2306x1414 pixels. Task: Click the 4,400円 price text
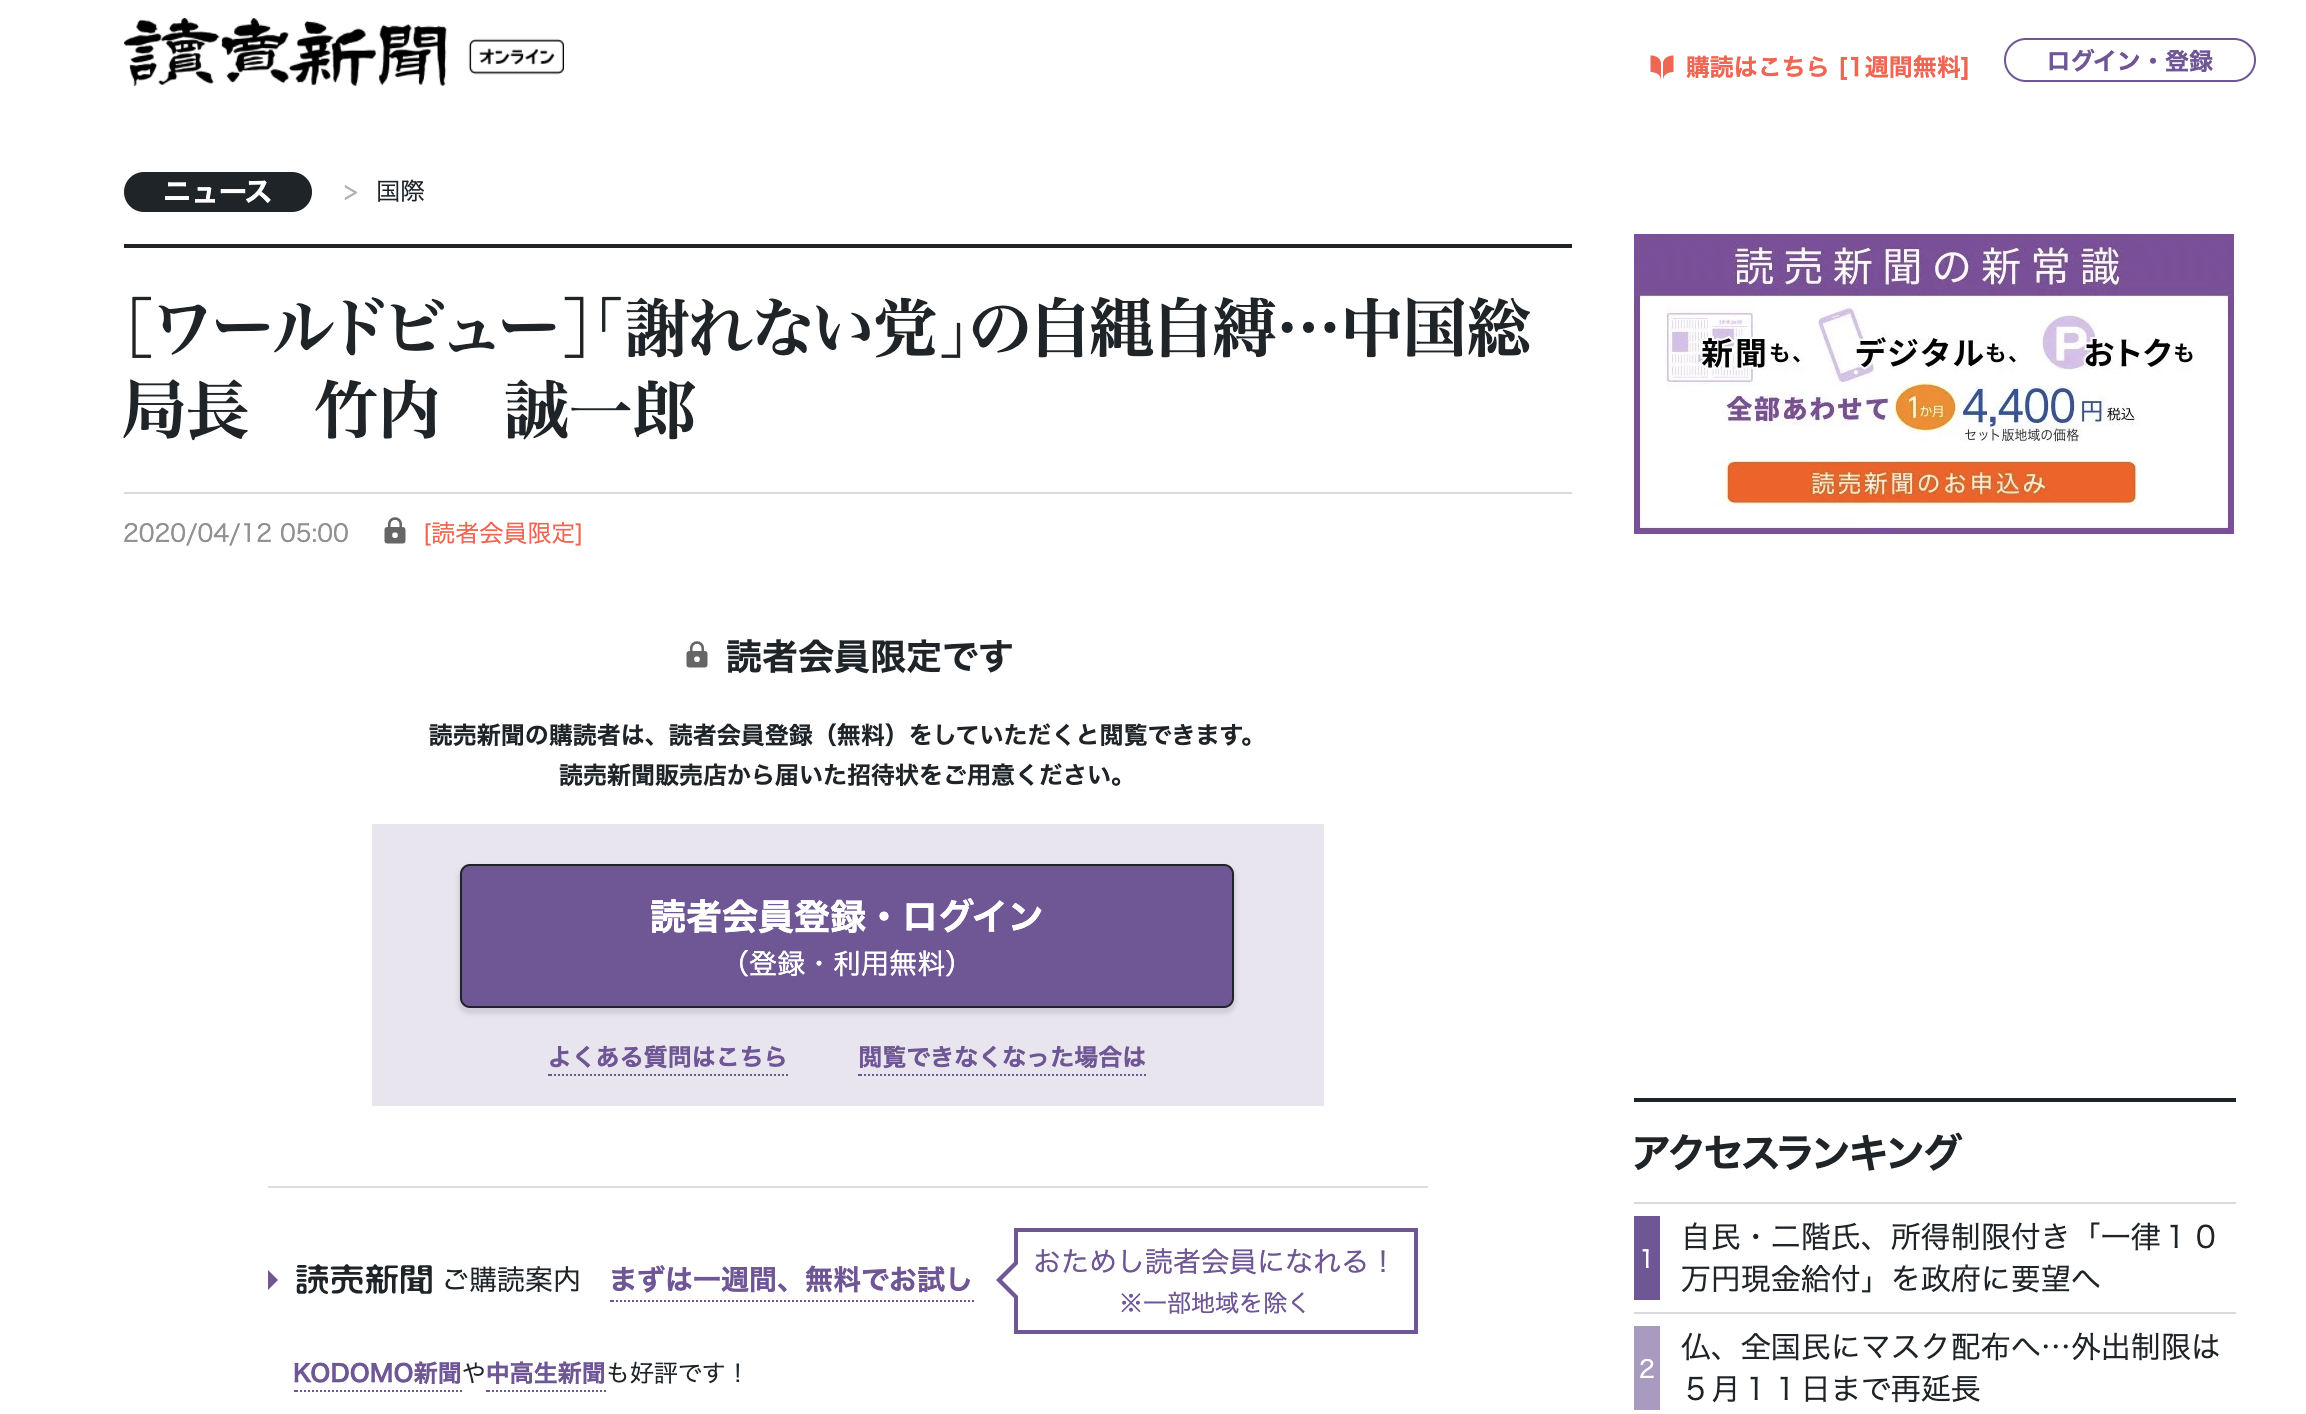coord(2034,408)
